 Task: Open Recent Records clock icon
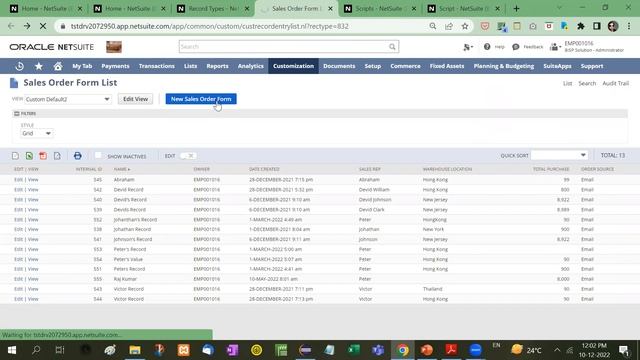pyautogui.click(x=19, y=66)
